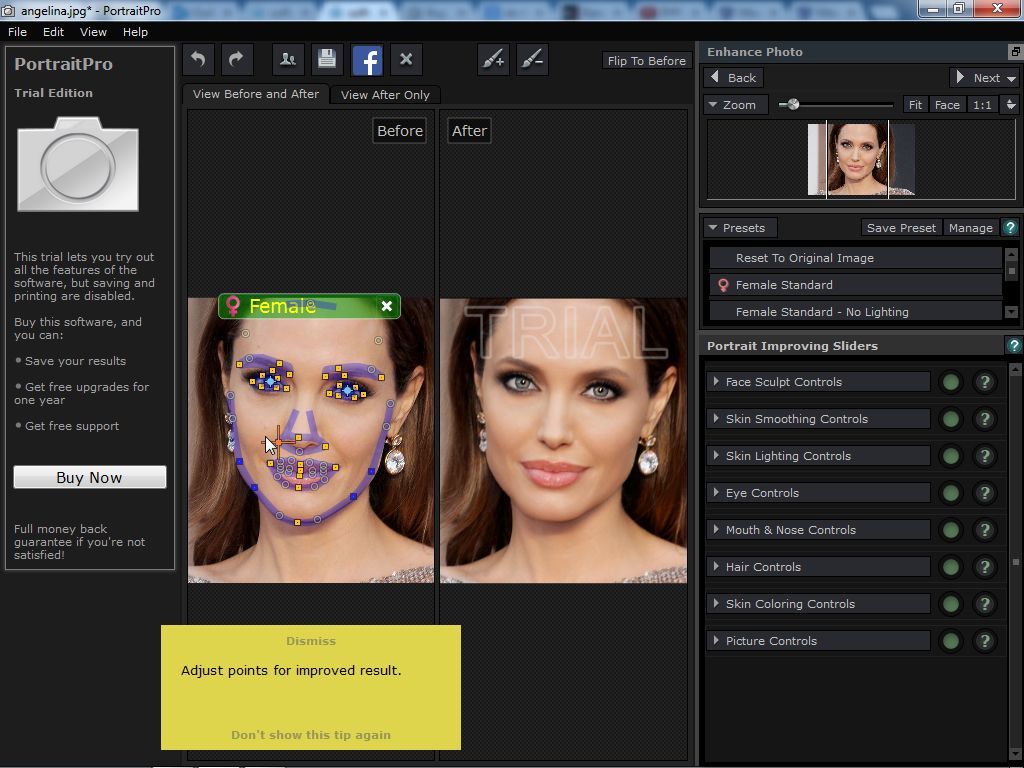Open the Next button dropdown arrow
The width and height of the screenshot is (1024, 768).
click(x=1012, y=78)
